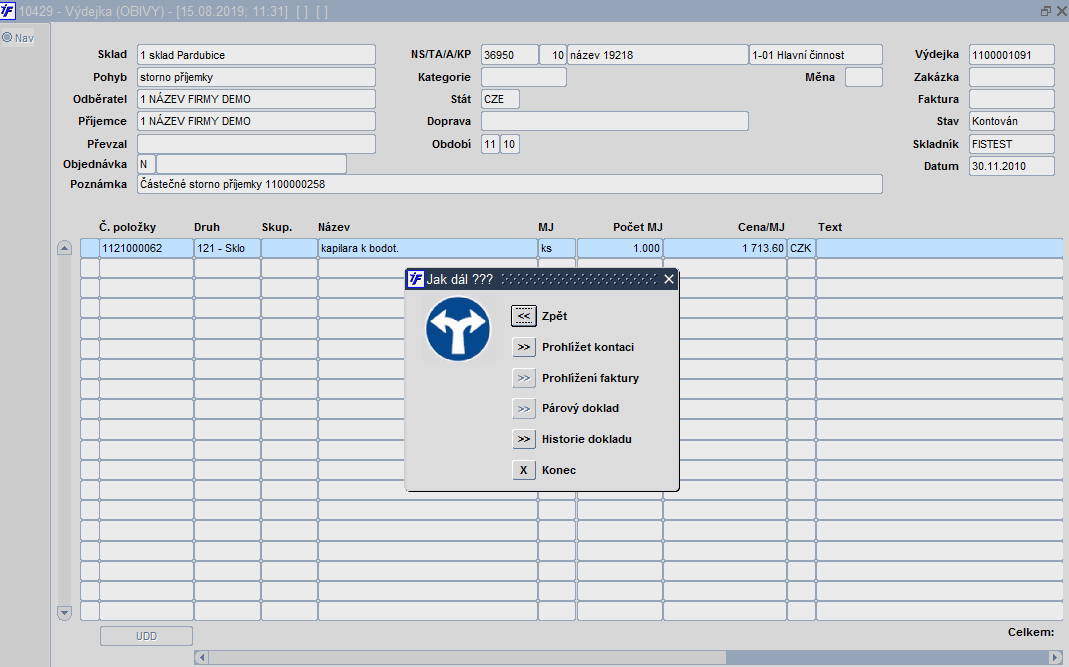The height and width of the screenshot is (667, 1069).
Task: Click the Zpět back arrow button
Action: click(524, 316)
